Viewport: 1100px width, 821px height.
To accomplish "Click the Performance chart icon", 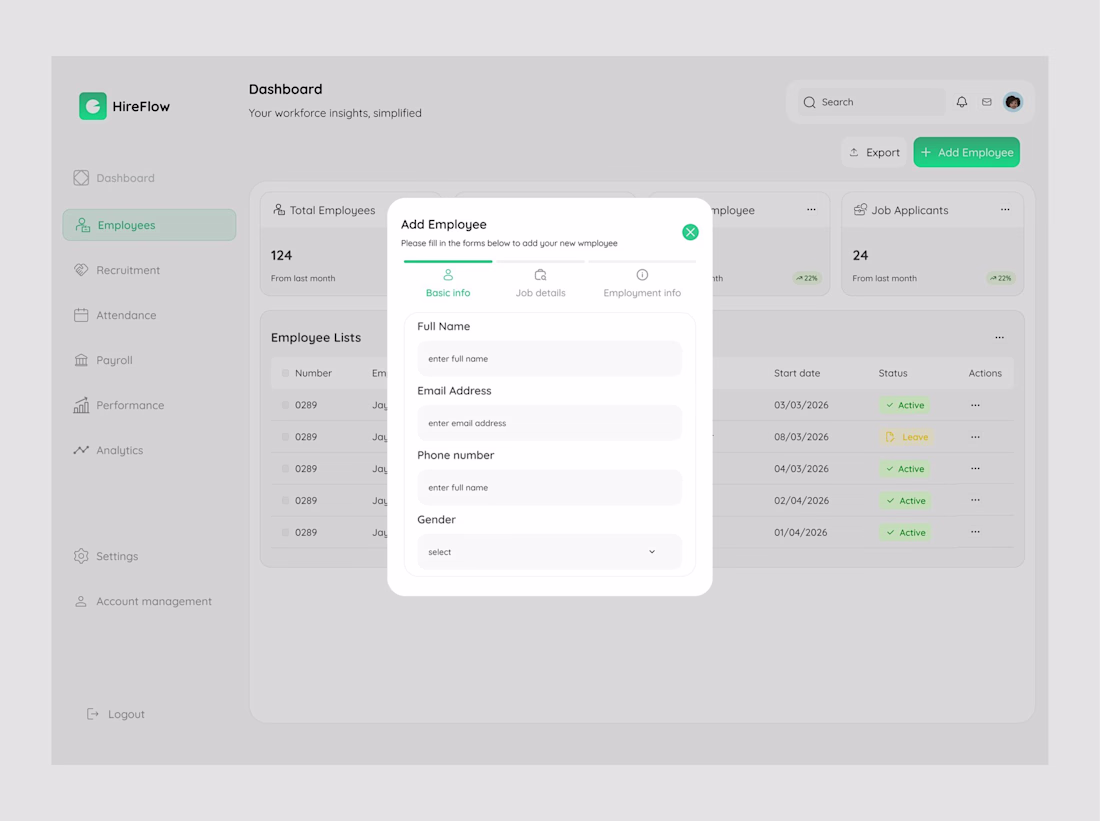I will click(x=81, y=405).
